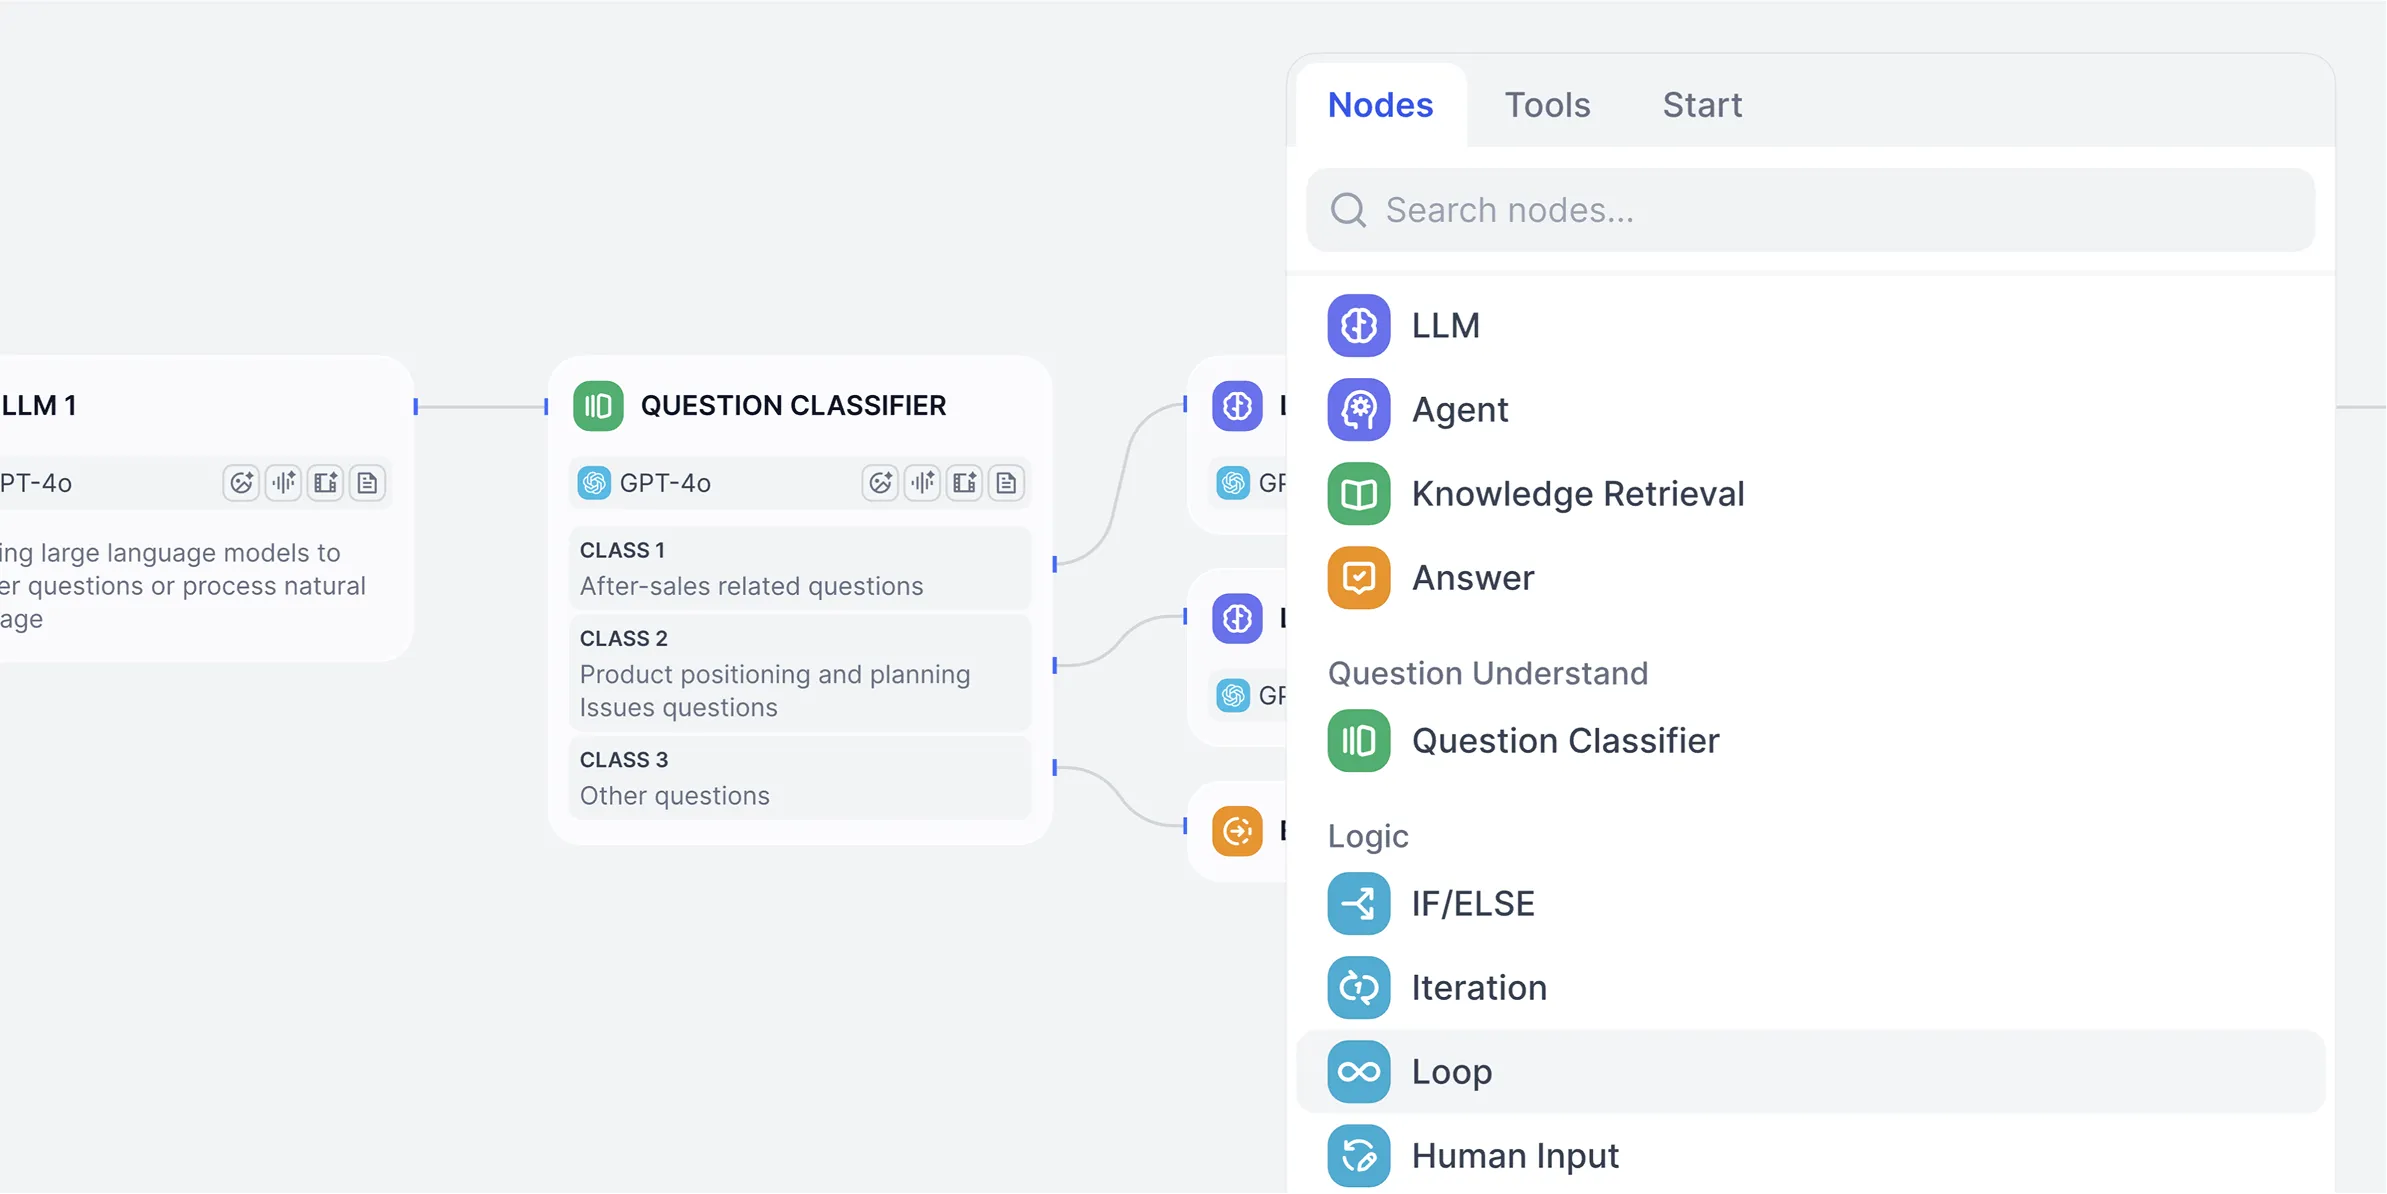
Task: Click the Knowledge Retrieval book icon
Action: click(1358, 493)
